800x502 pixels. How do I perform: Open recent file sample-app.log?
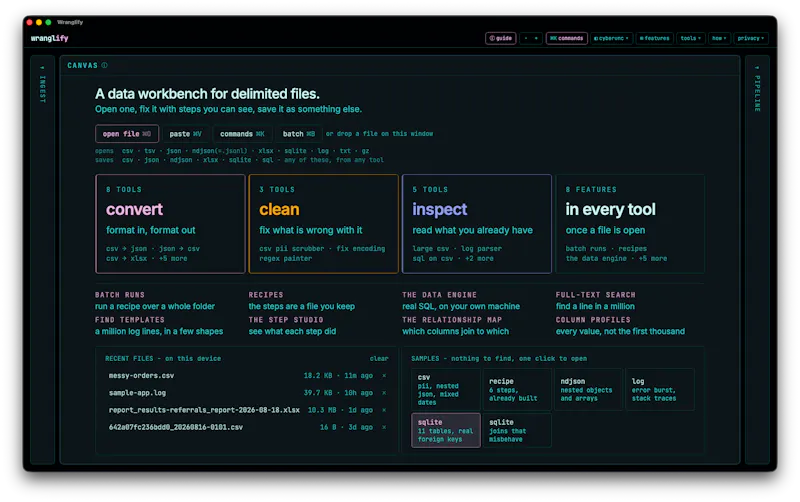coord(137,393)
